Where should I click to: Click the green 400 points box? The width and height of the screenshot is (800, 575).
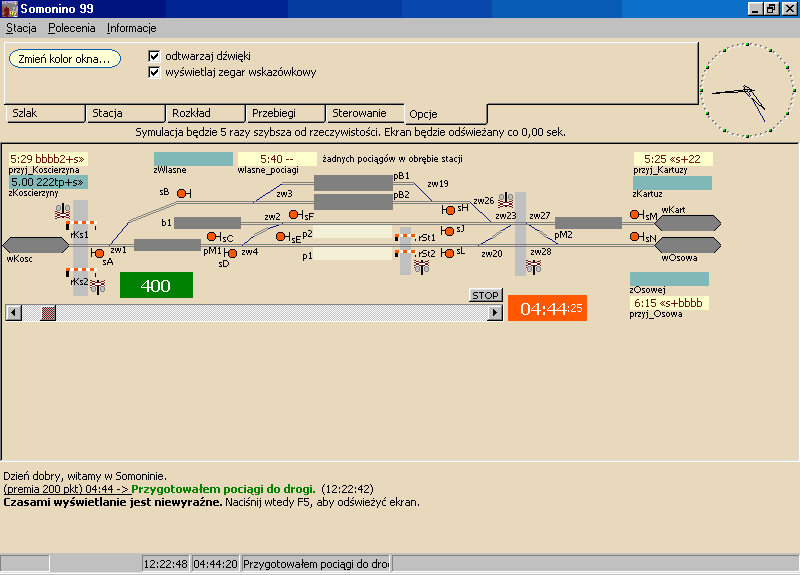pos(156,285)
